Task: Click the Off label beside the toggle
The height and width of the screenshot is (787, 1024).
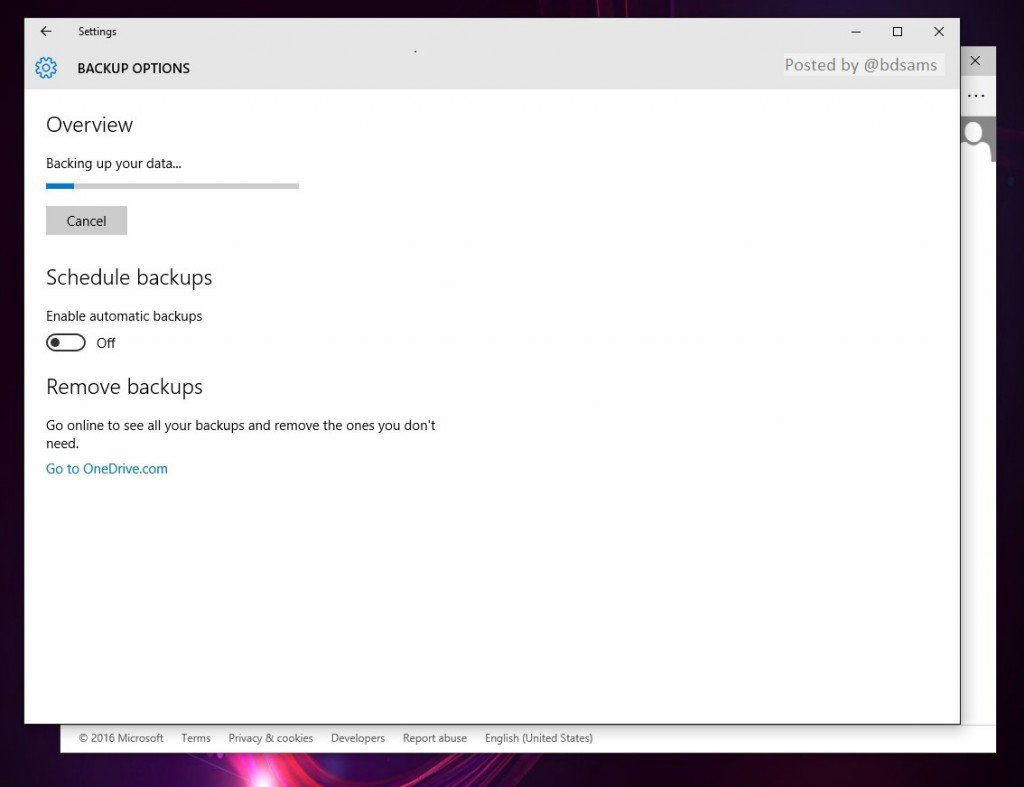Action: 106,343
